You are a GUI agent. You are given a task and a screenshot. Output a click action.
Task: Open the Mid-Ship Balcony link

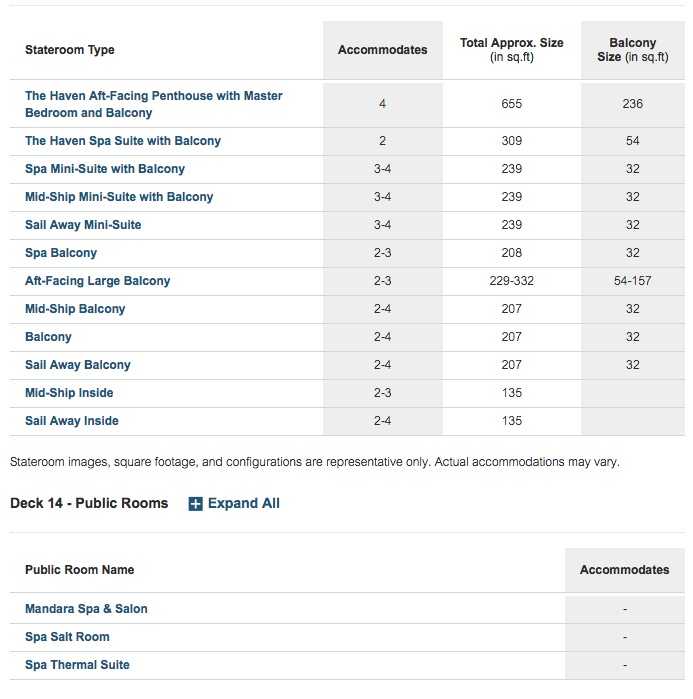point(75,309)
